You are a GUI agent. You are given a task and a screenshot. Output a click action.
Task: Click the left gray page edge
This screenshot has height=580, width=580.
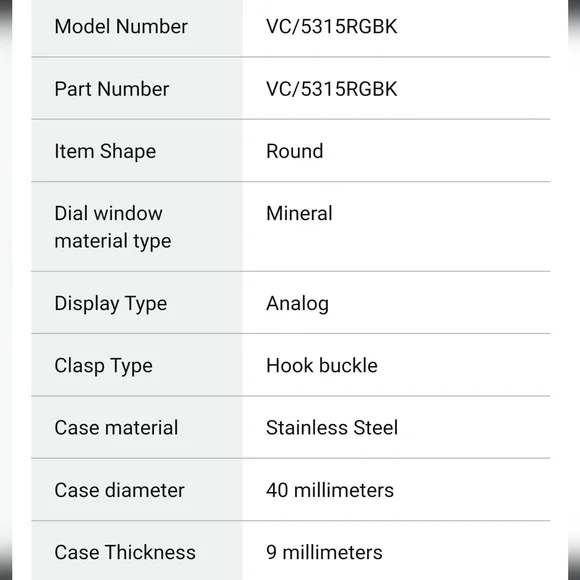(x=6, y=290)
